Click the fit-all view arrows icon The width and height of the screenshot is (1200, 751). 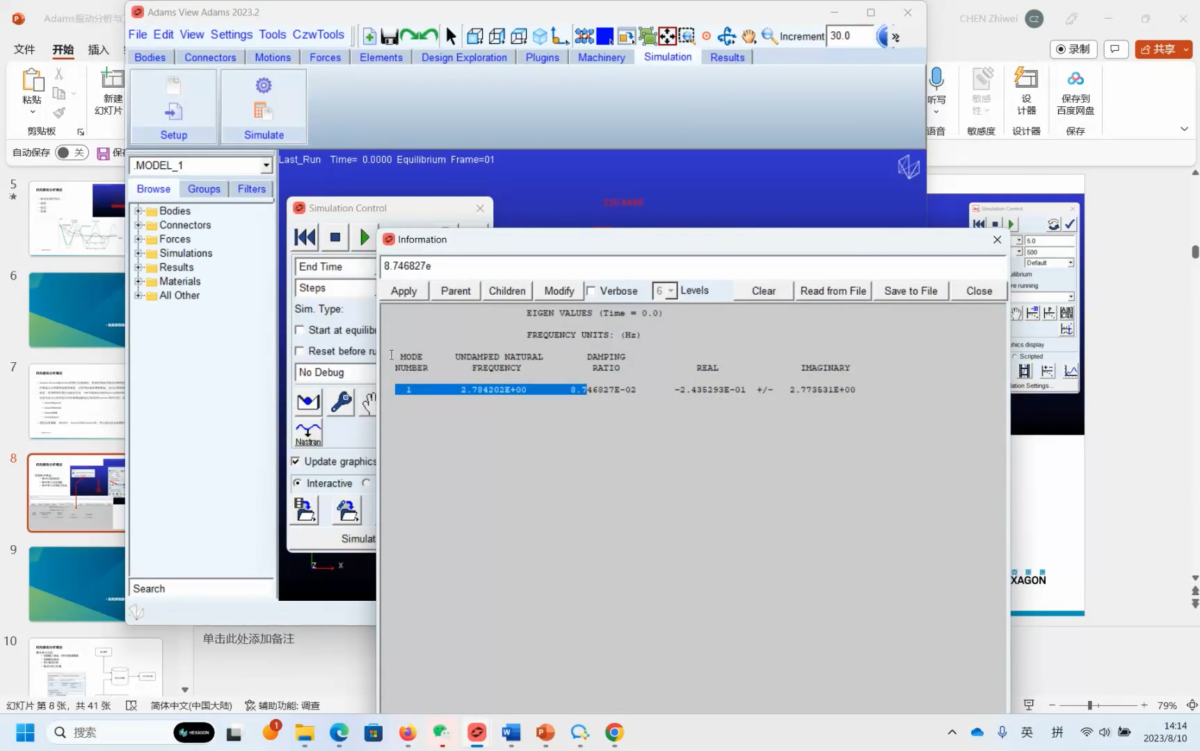pos(667,36)
